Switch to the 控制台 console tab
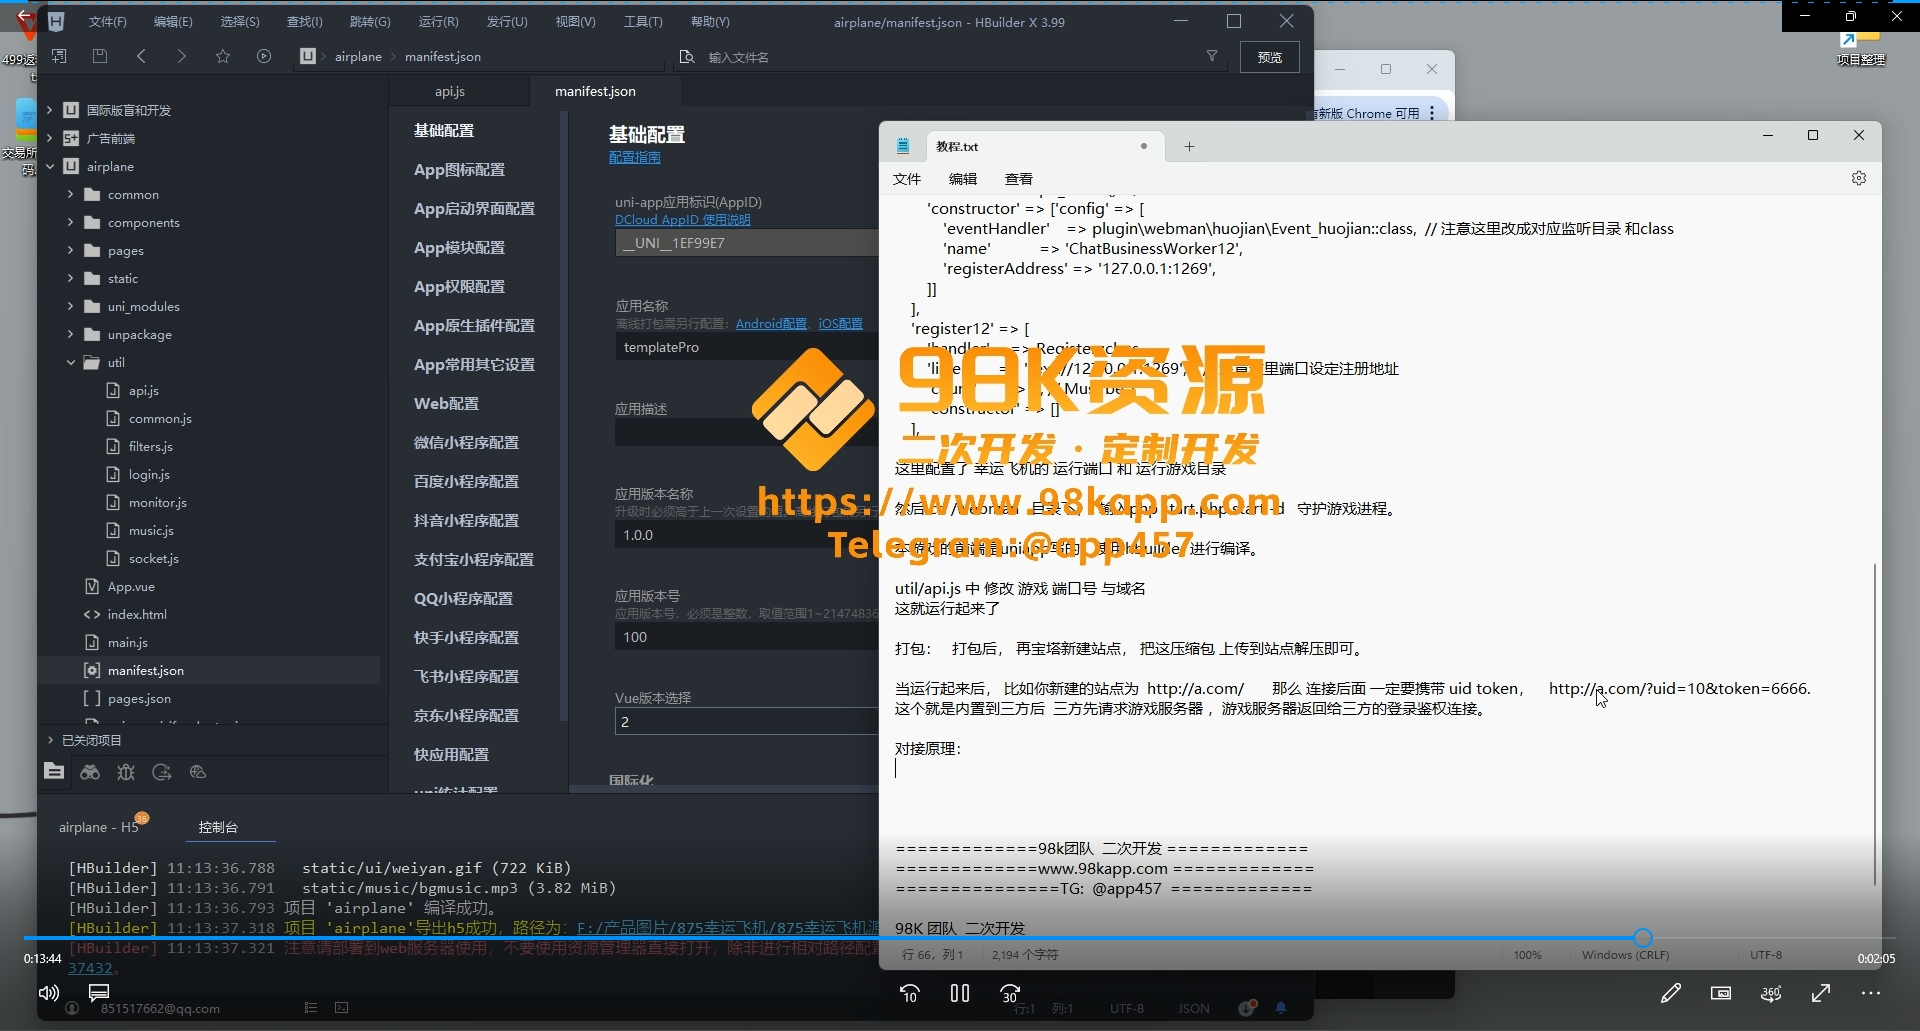 pyautogui.click(x=218, y=827)
